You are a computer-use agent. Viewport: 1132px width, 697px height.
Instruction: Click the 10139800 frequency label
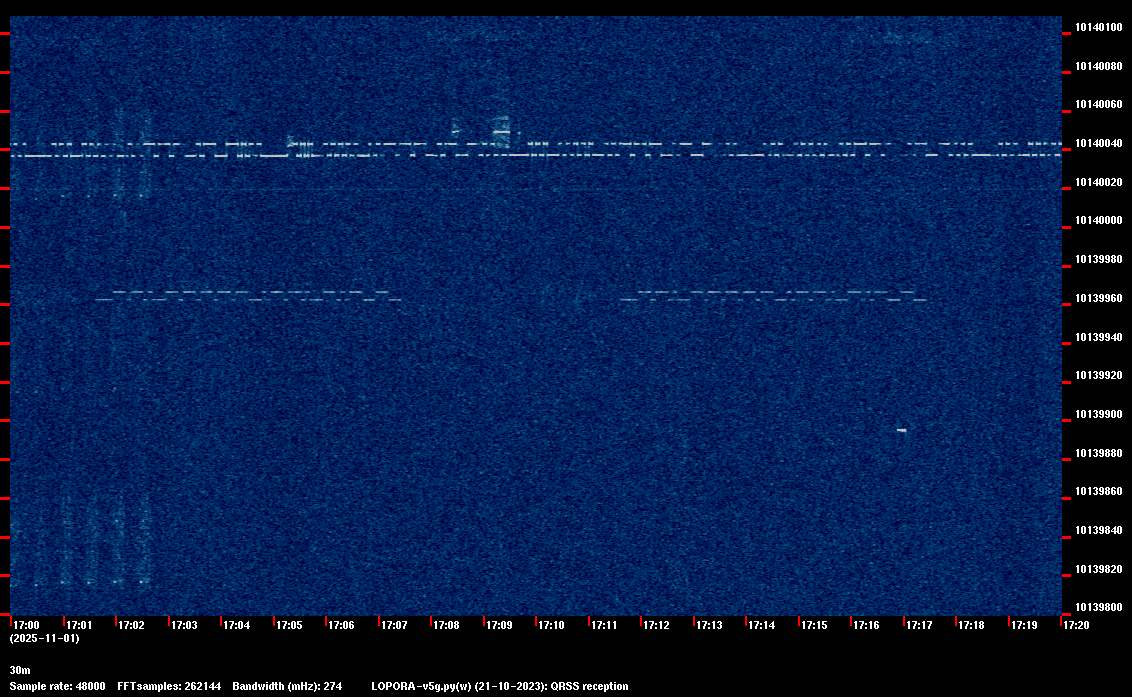pos(1099,607)
